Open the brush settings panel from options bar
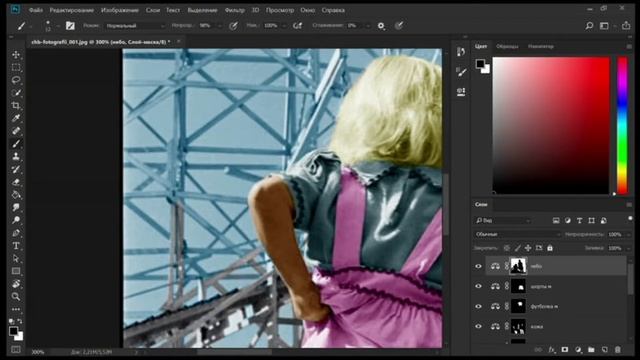Viewport: 640px width, 360px height. pyautogui.click(x=70, y=26)
